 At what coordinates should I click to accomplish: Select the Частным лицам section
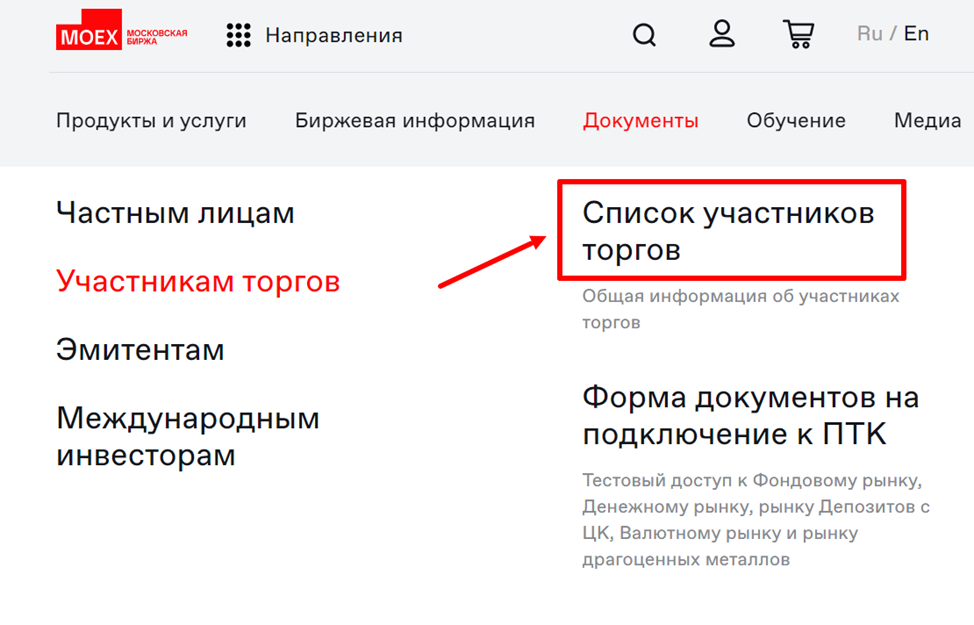[175, 213]
